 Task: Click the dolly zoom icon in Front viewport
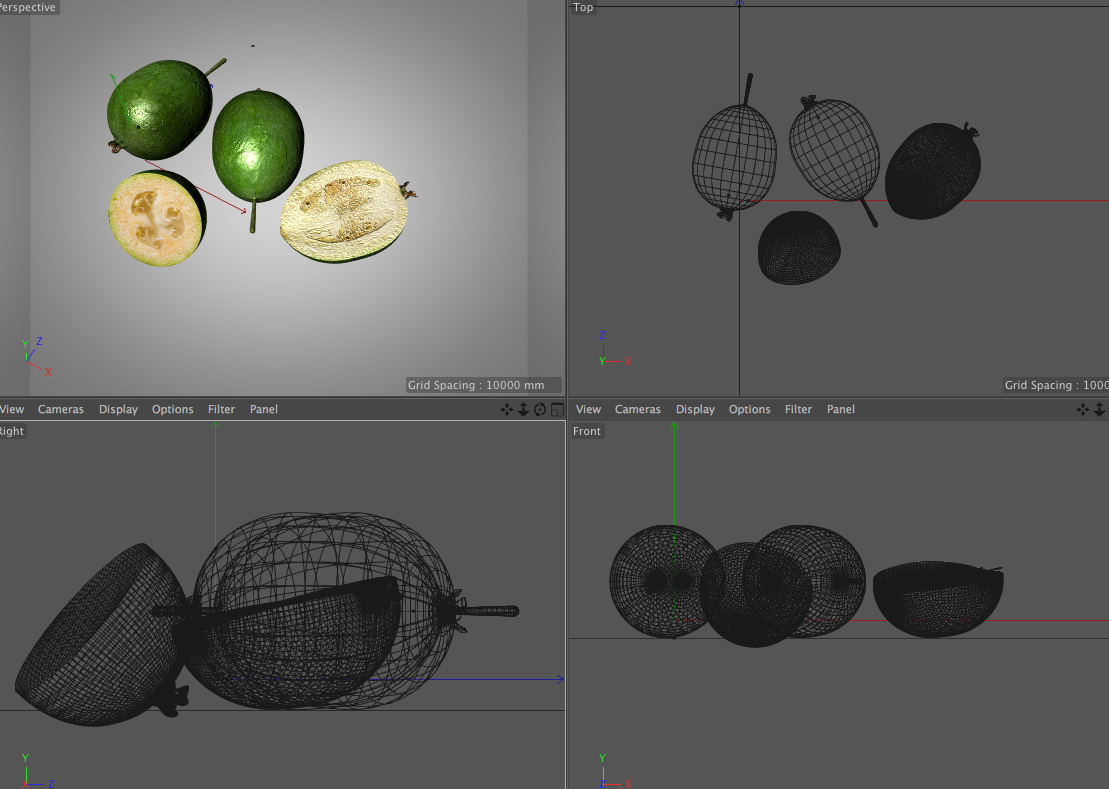[1099, 409]
